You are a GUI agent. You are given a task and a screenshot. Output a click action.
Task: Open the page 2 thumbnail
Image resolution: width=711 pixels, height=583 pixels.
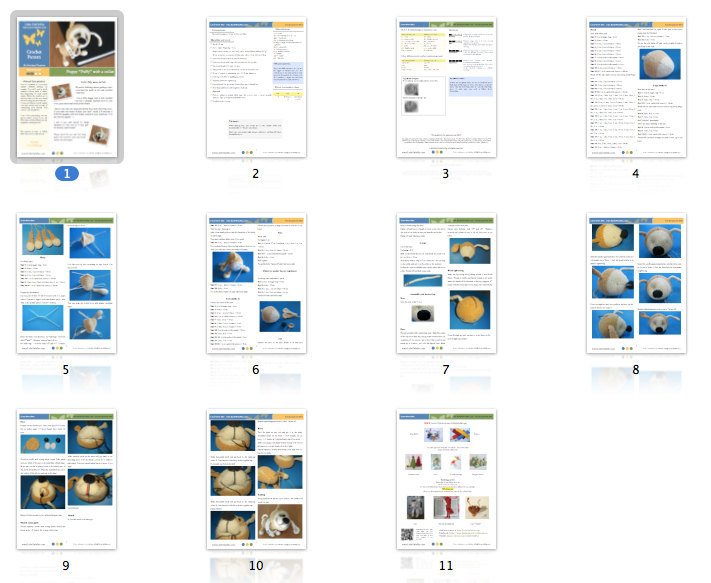[256, 86]
